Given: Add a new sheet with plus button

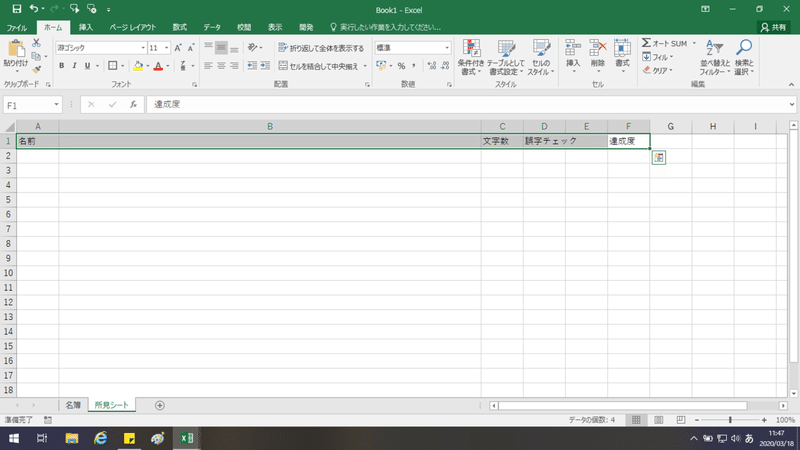Looking at the screenshot, I should click(x=160, y=405).
